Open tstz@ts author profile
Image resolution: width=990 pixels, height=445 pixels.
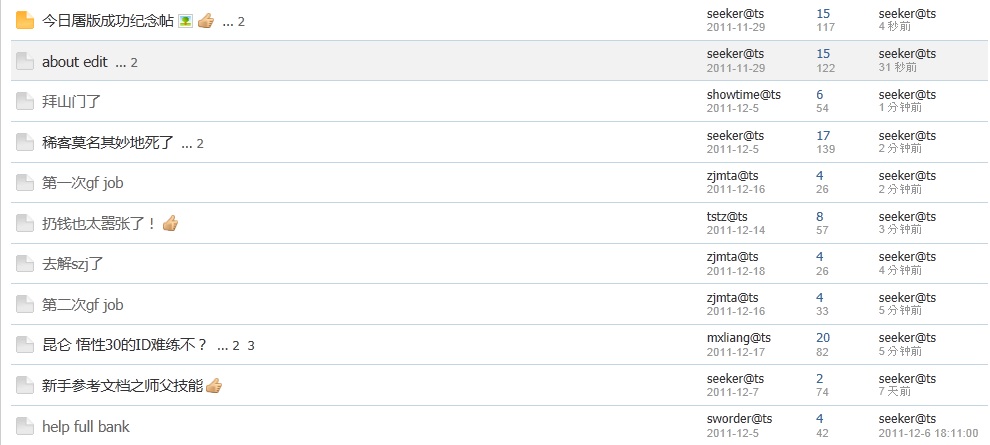click(x=727, y=217)
